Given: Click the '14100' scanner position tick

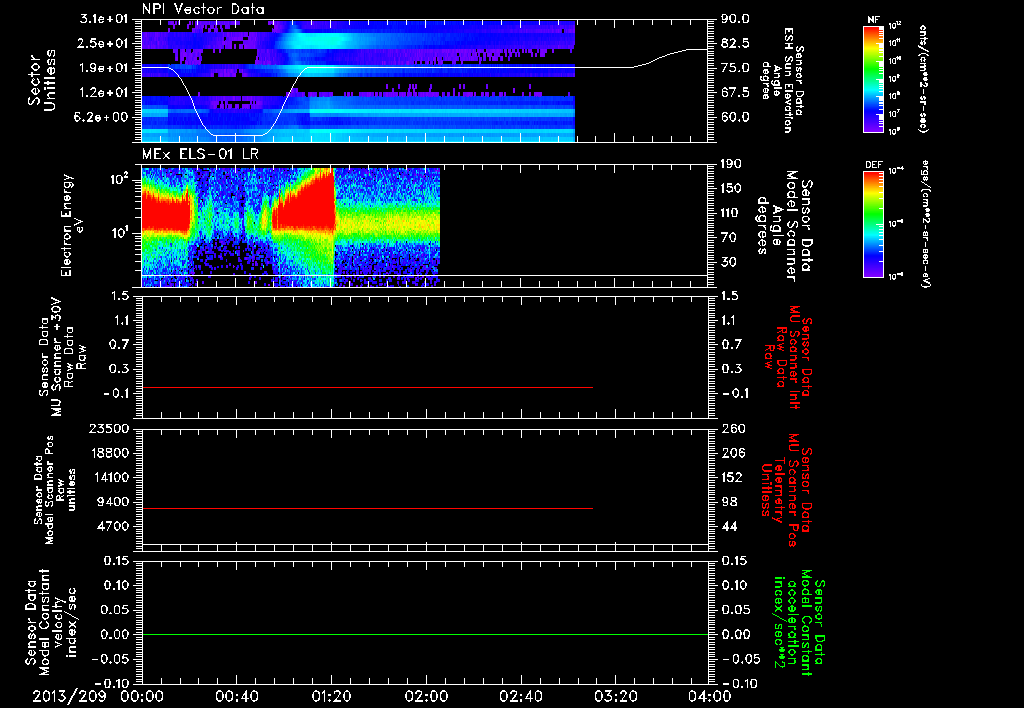Looking at the screenshot, I should [x=108, y=477].
